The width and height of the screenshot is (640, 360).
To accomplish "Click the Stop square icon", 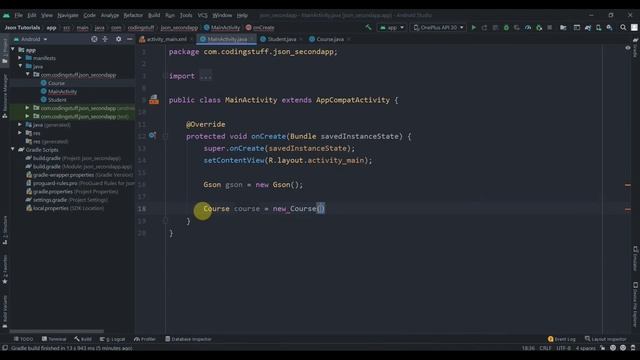I will point(550,27).
